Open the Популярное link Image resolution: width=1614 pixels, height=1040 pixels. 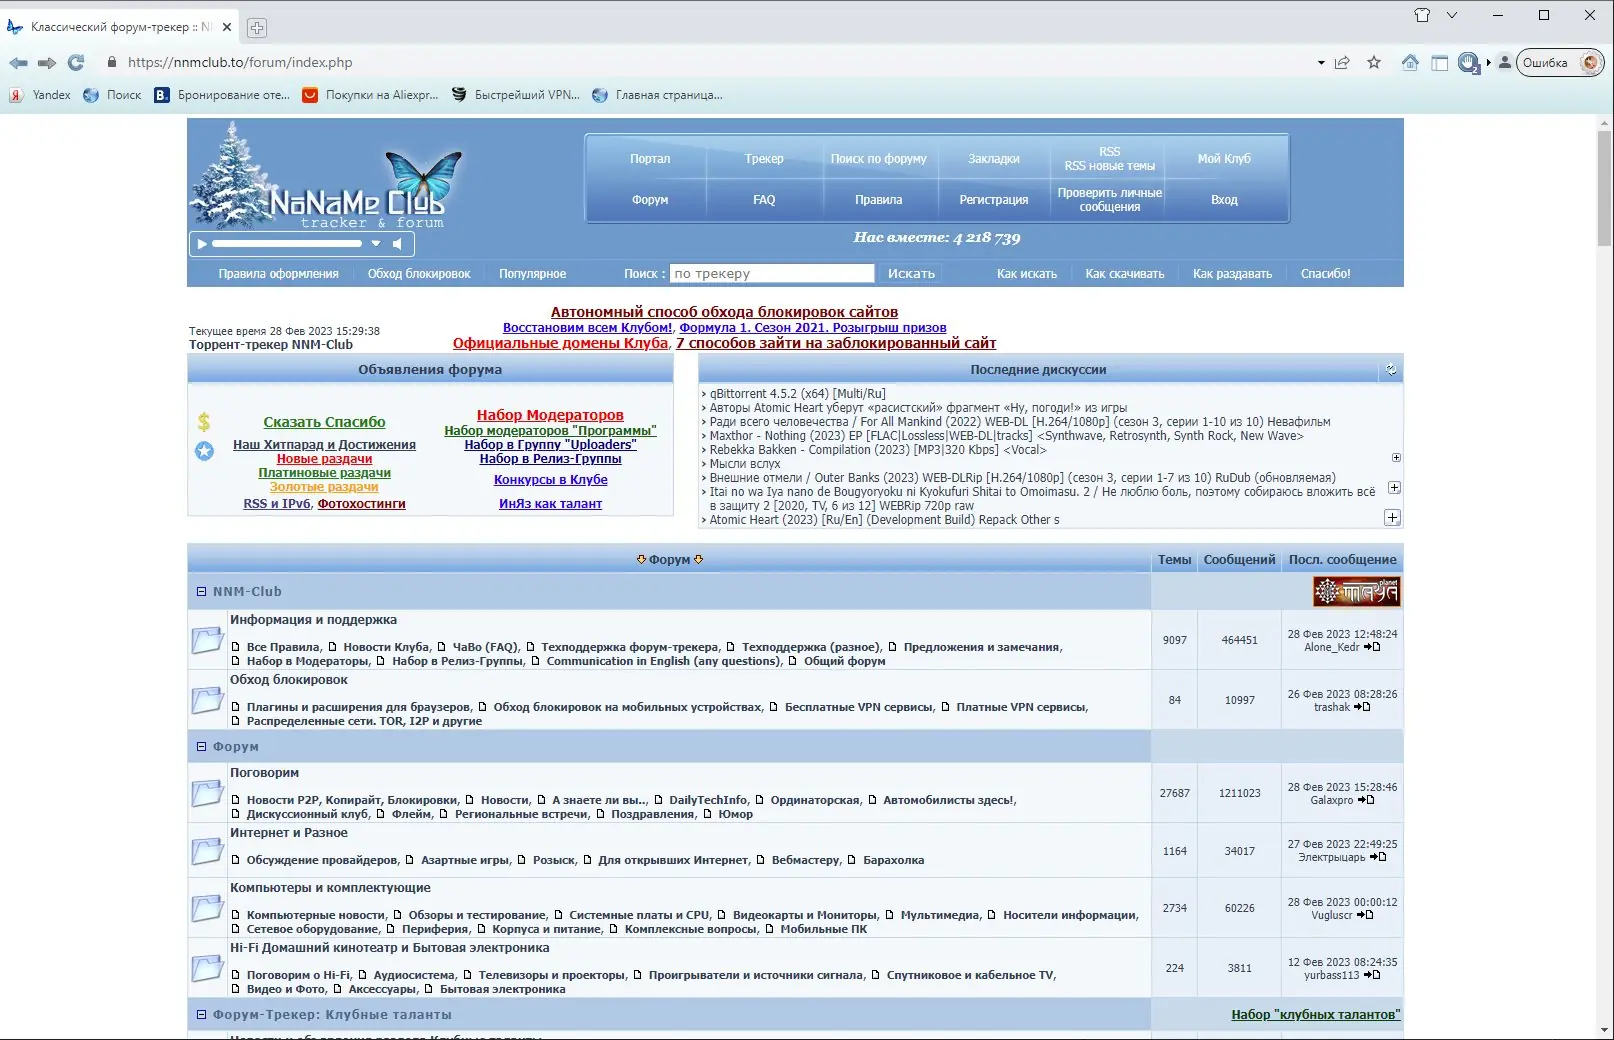532,274
